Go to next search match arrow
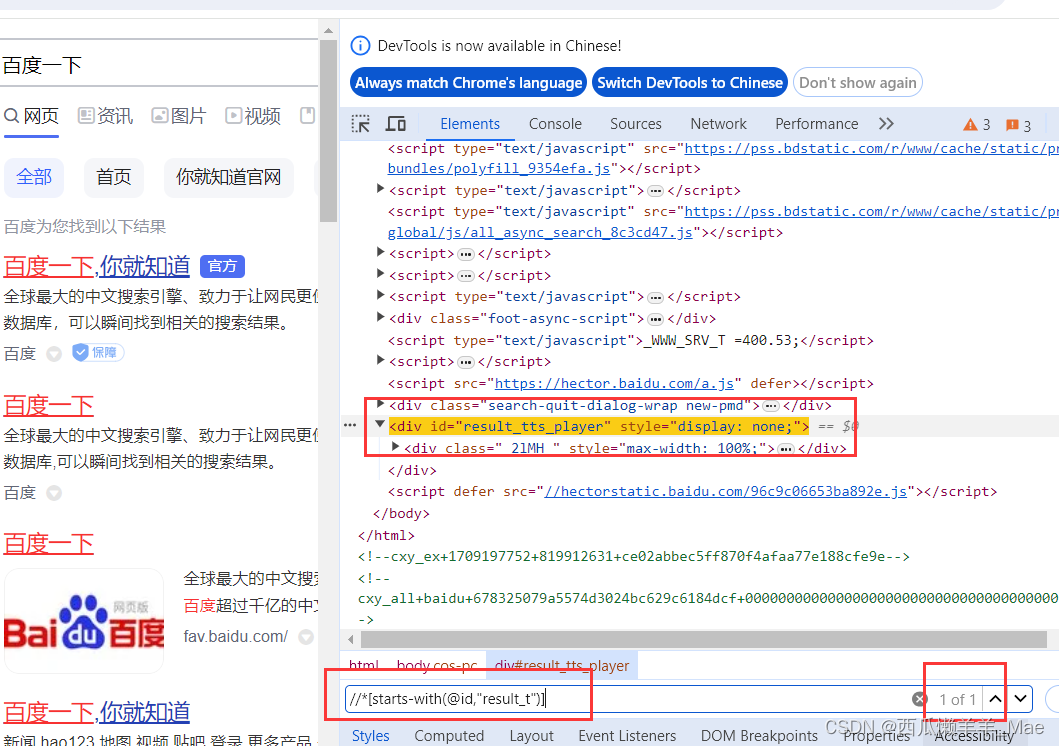Screen dimensions: 1059x746 coord(1021,699)
